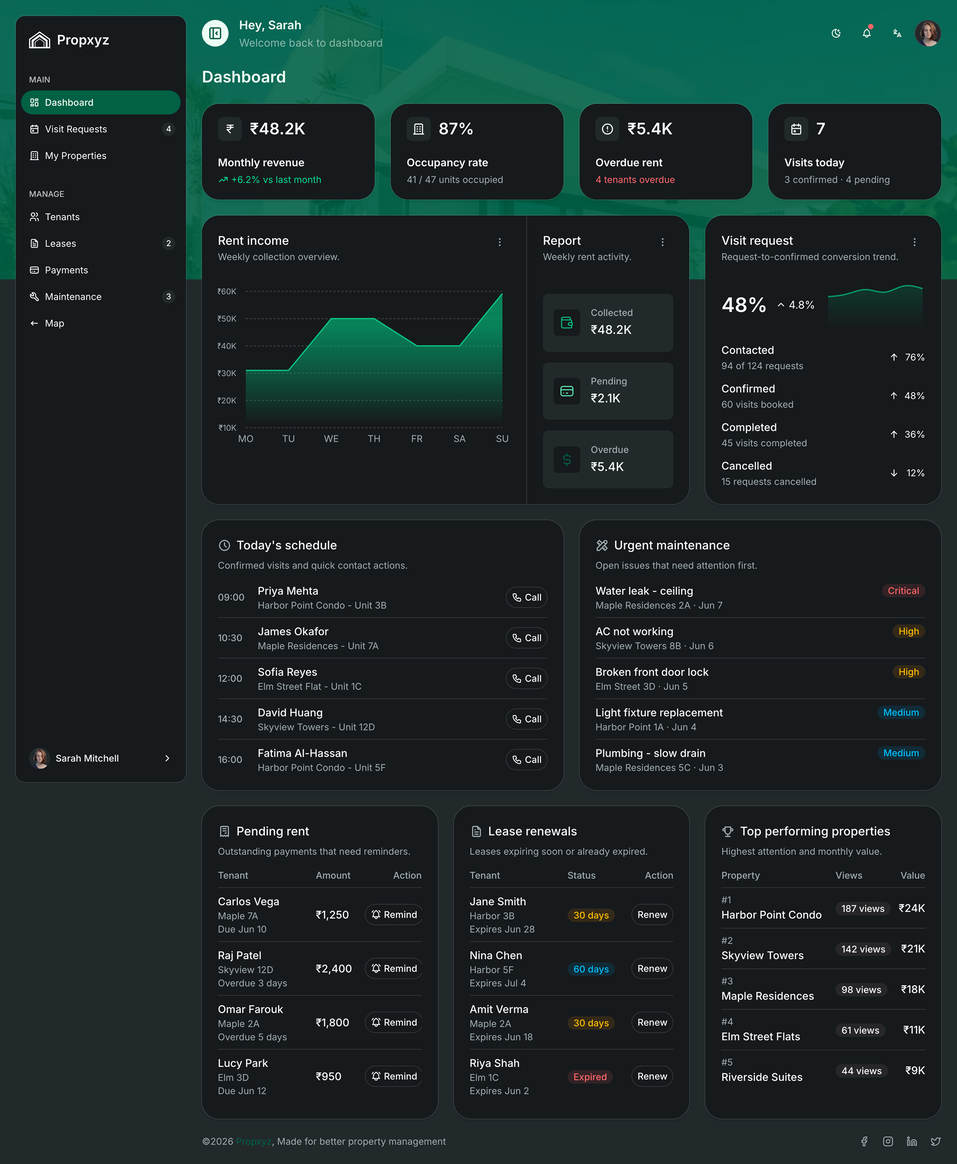Call Fatima Al-Hassan

(x=526, y=759)
